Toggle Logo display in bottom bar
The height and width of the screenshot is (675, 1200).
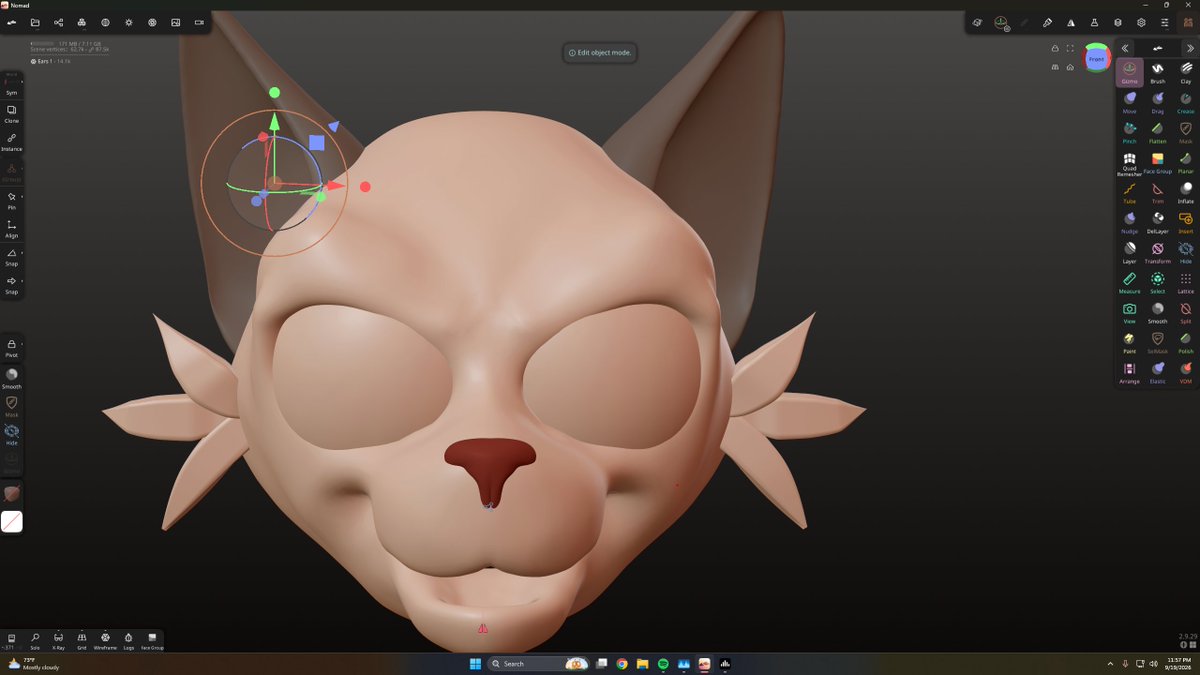click(x=129, y=640)
